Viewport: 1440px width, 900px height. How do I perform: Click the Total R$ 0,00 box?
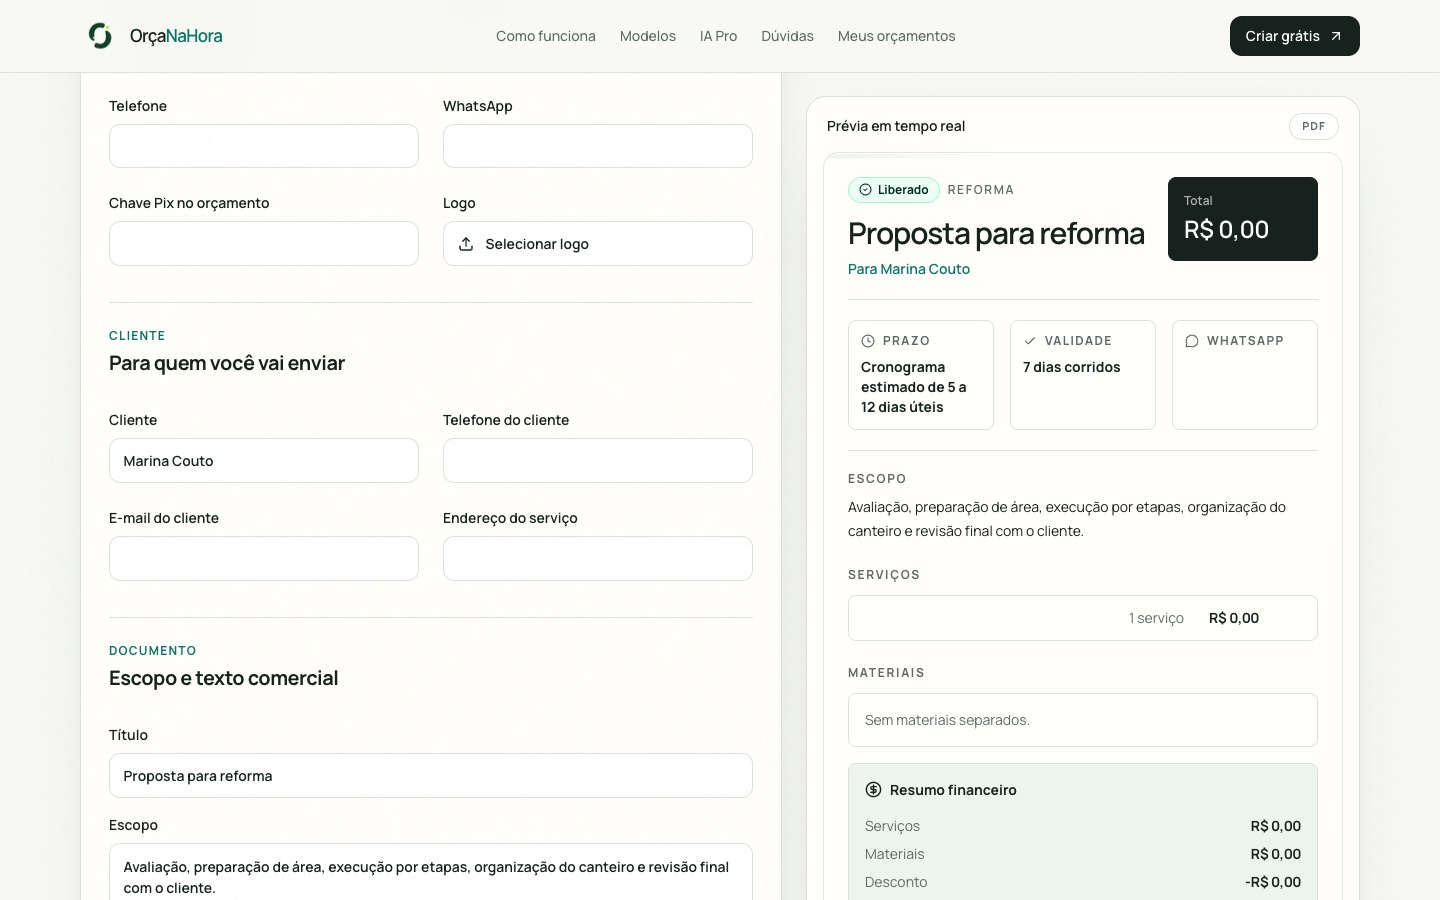(x=1243, y=219)
